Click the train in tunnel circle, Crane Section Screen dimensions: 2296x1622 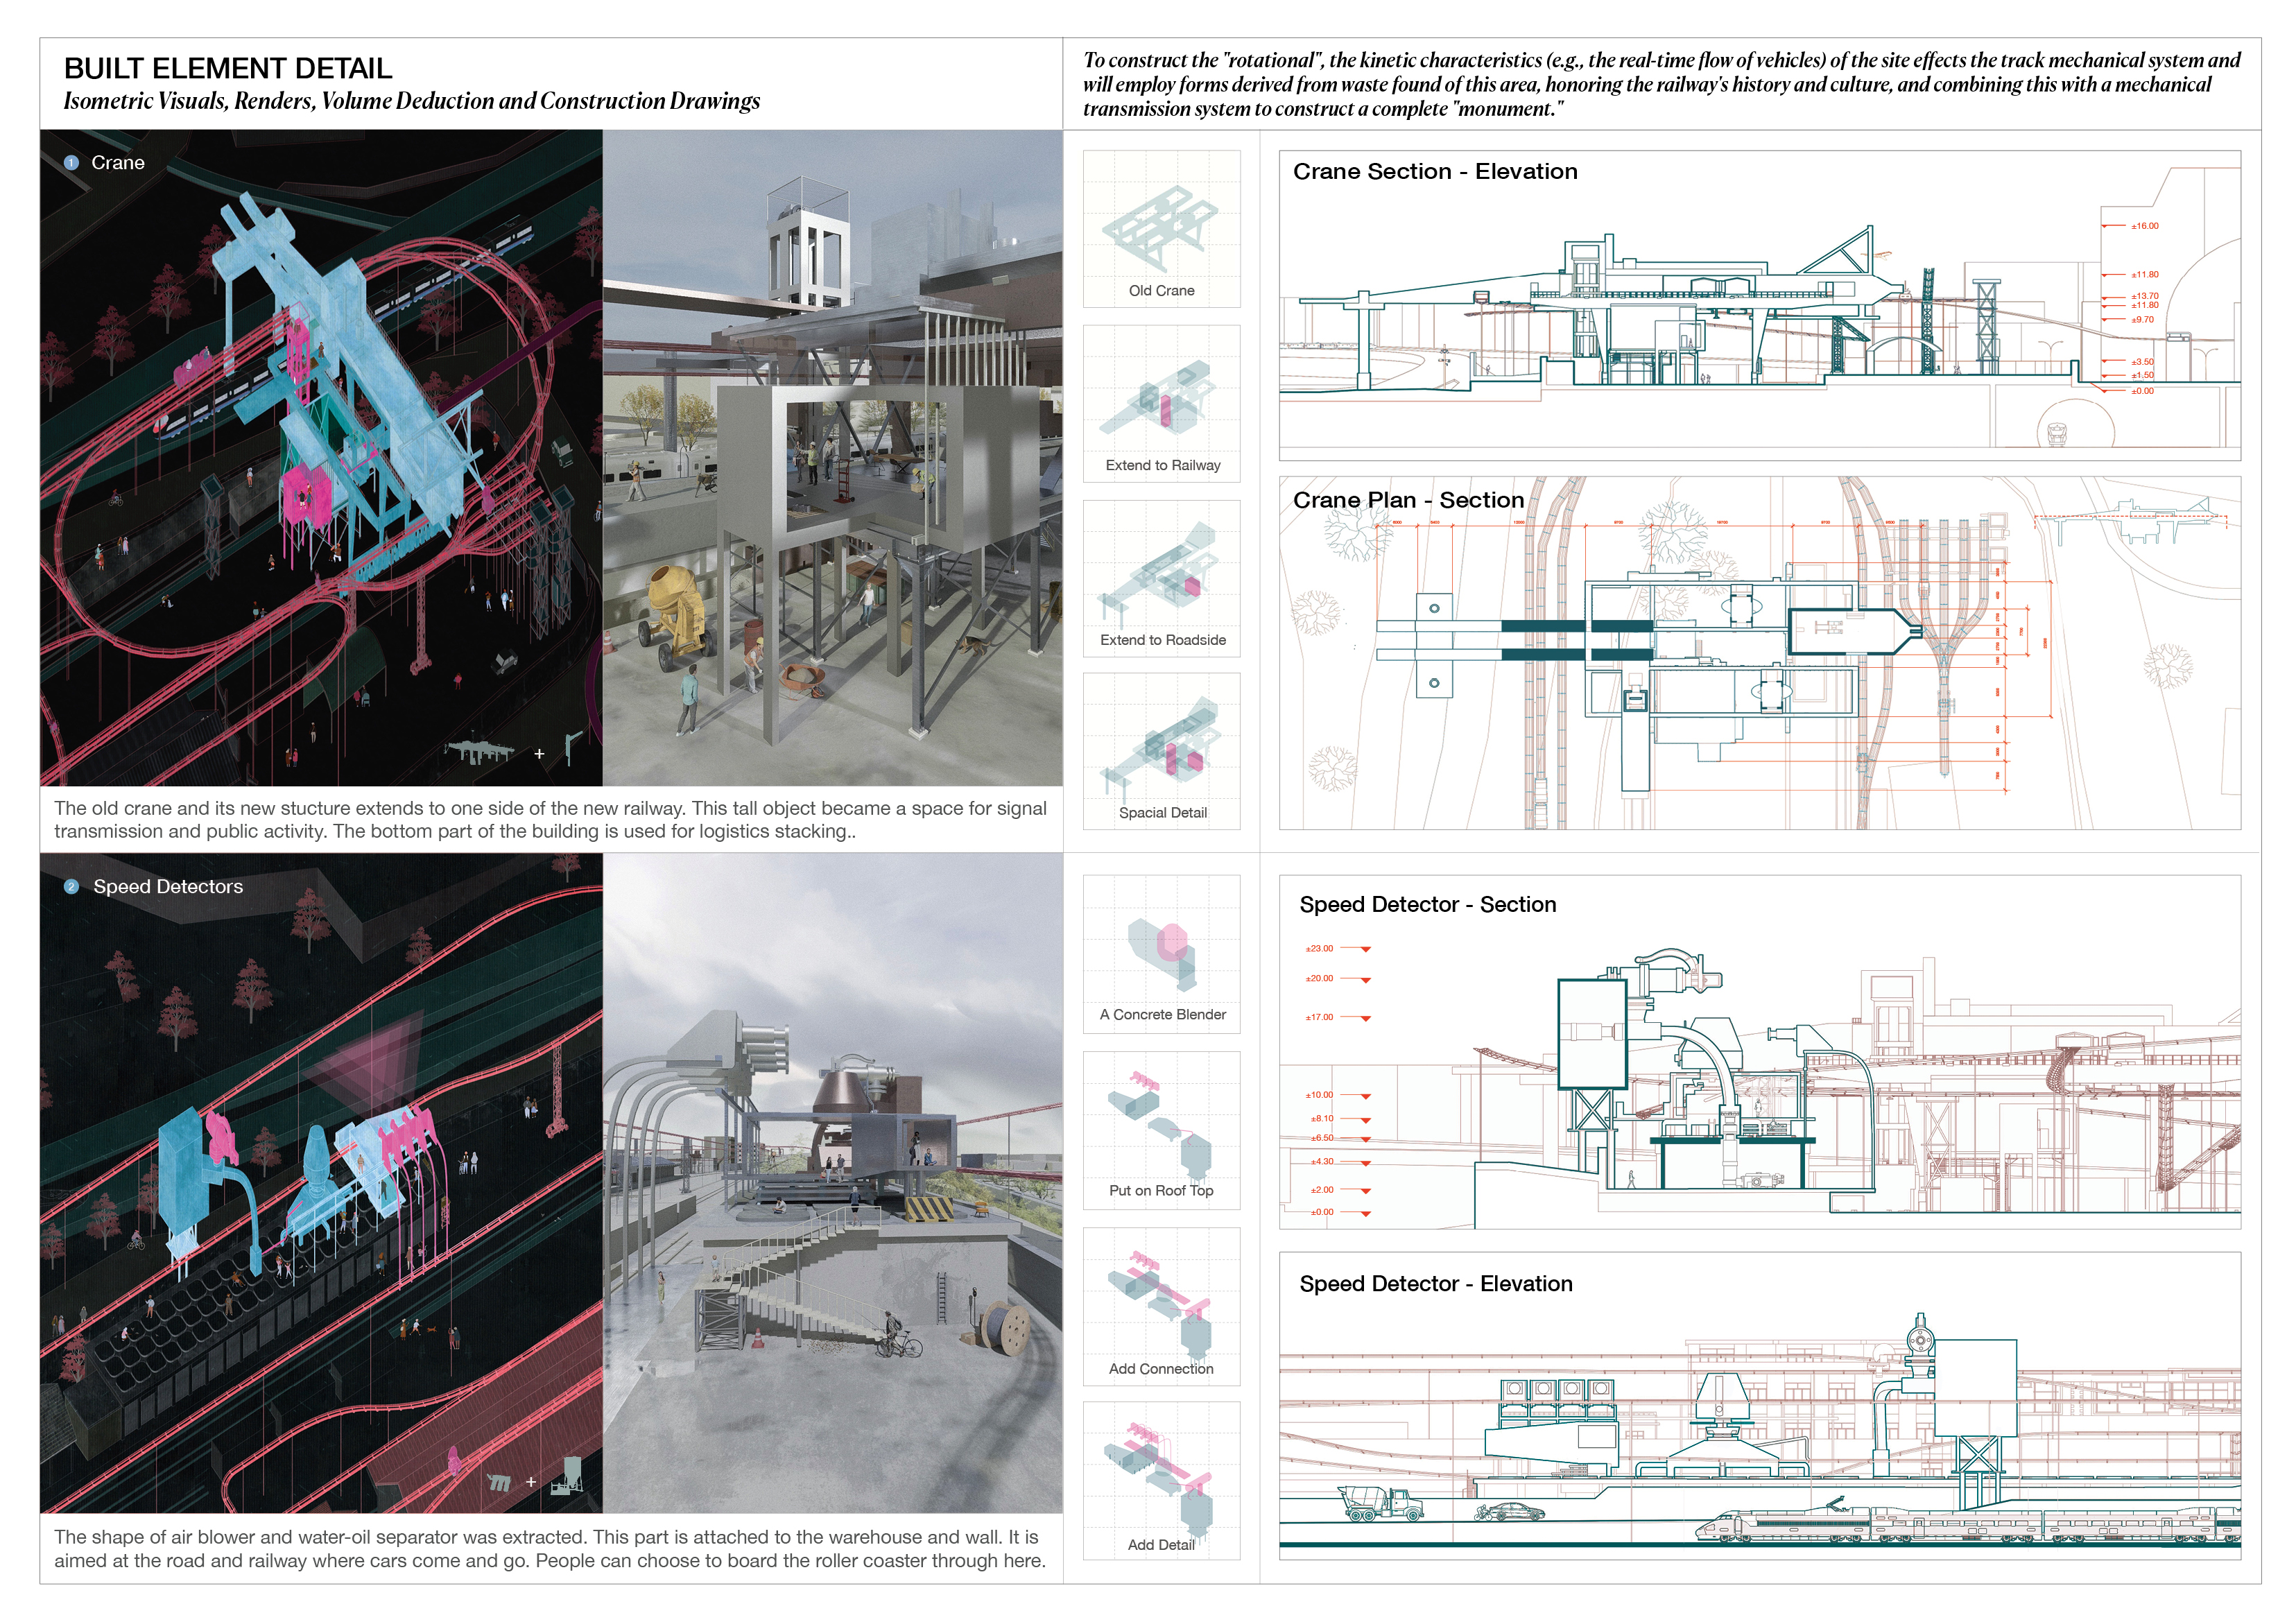(x=2058, y=435)
